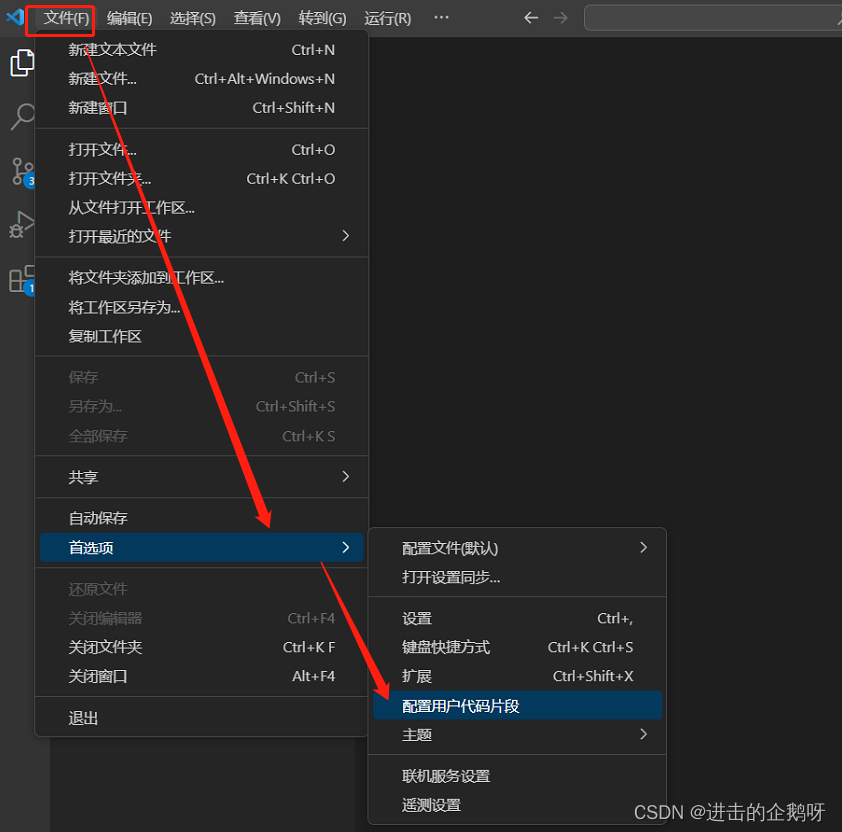Choose 关闭文件夹 menu entry
Image resolution: width=842 pixels, height=832 pixels.
[x=201, y=647]
